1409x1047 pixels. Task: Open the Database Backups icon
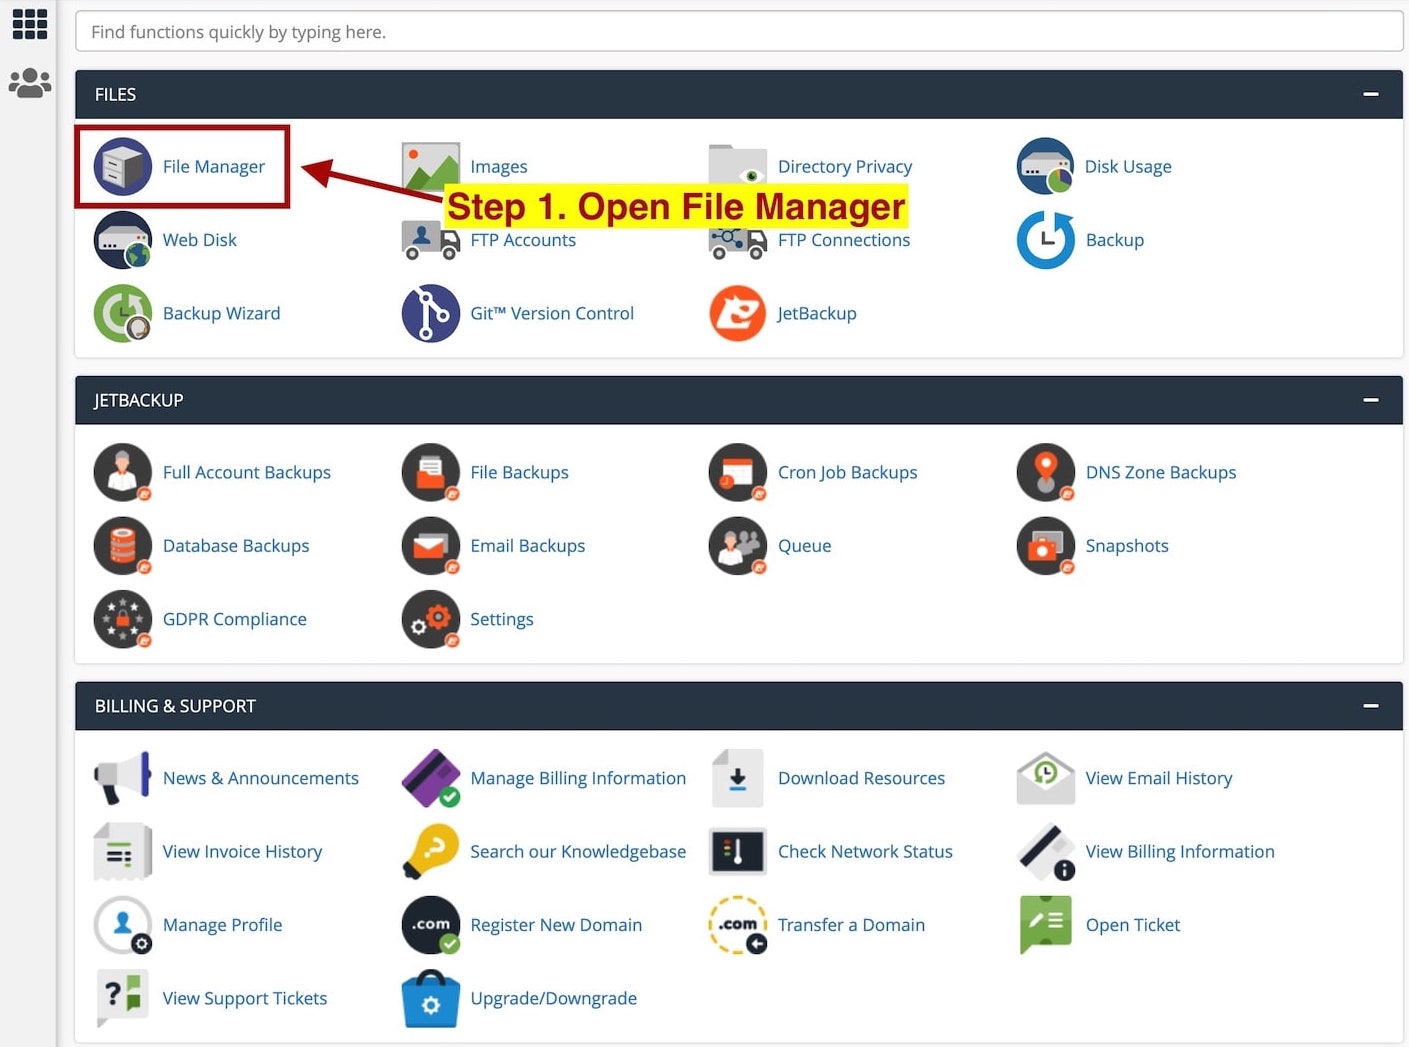123,546
